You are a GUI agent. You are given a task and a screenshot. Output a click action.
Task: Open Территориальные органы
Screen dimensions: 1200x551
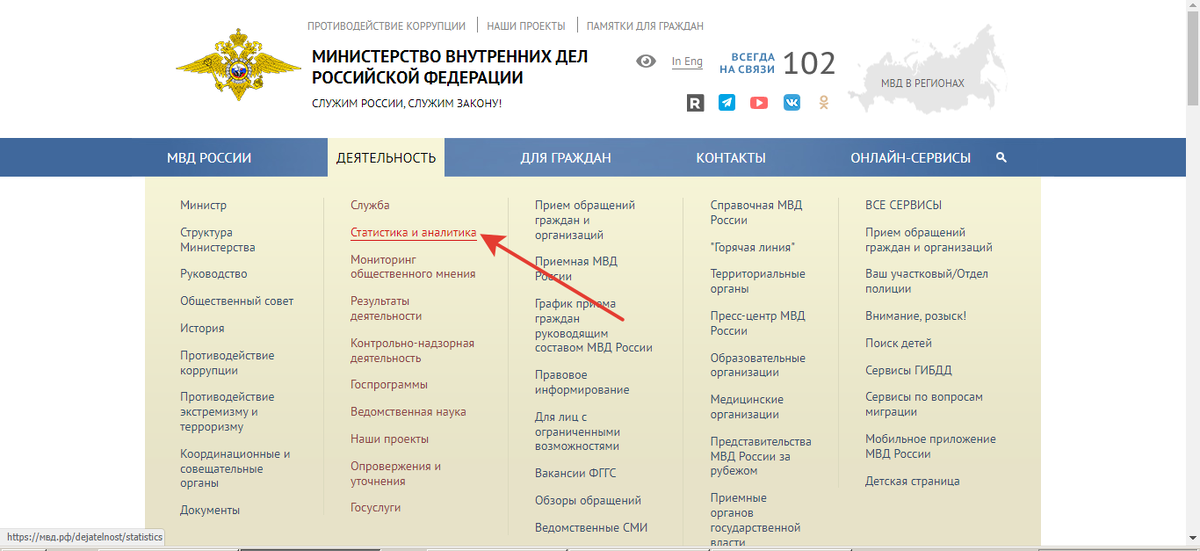pos(757,281)
